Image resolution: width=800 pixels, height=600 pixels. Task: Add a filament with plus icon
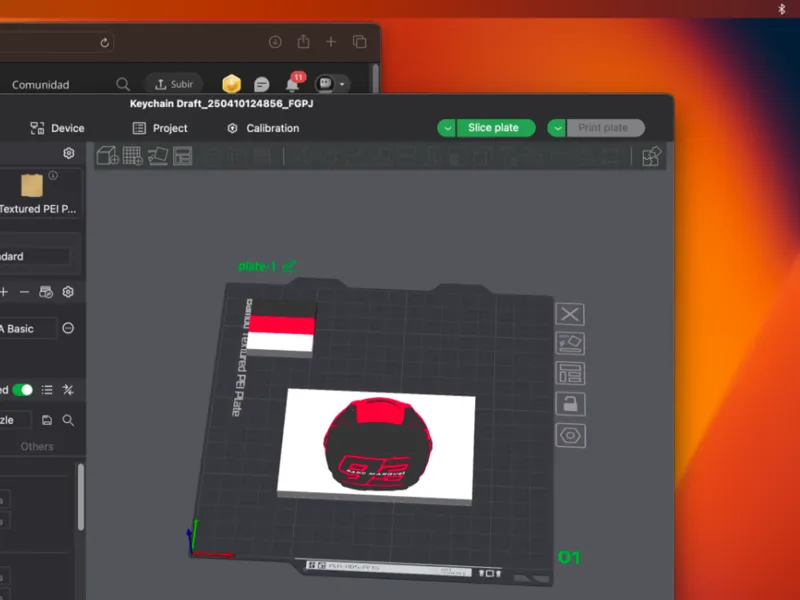point(4,292)
